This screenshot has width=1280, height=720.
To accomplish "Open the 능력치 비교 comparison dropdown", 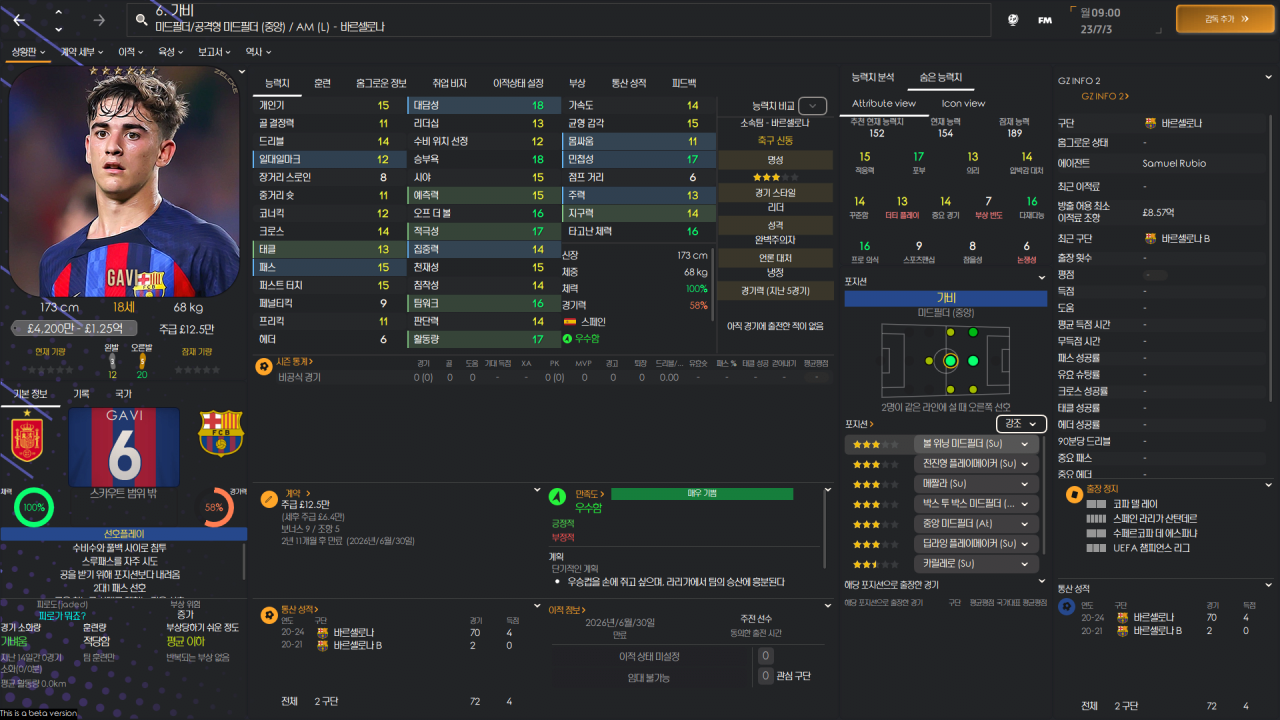I will point(812,106).
